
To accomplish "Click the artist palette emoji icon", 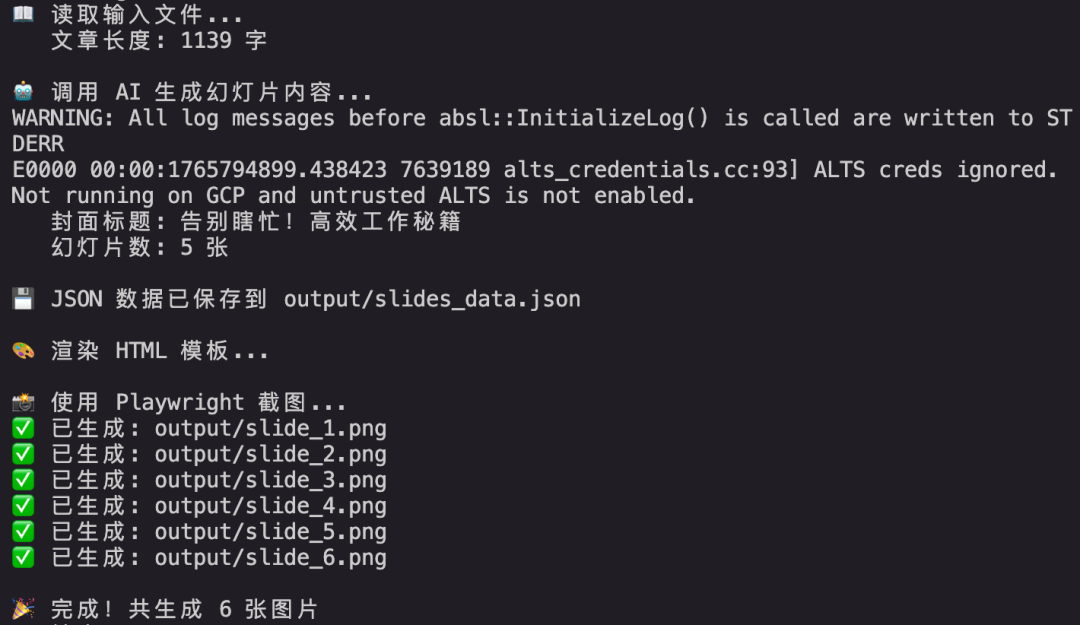I will (x=23, y=350).
